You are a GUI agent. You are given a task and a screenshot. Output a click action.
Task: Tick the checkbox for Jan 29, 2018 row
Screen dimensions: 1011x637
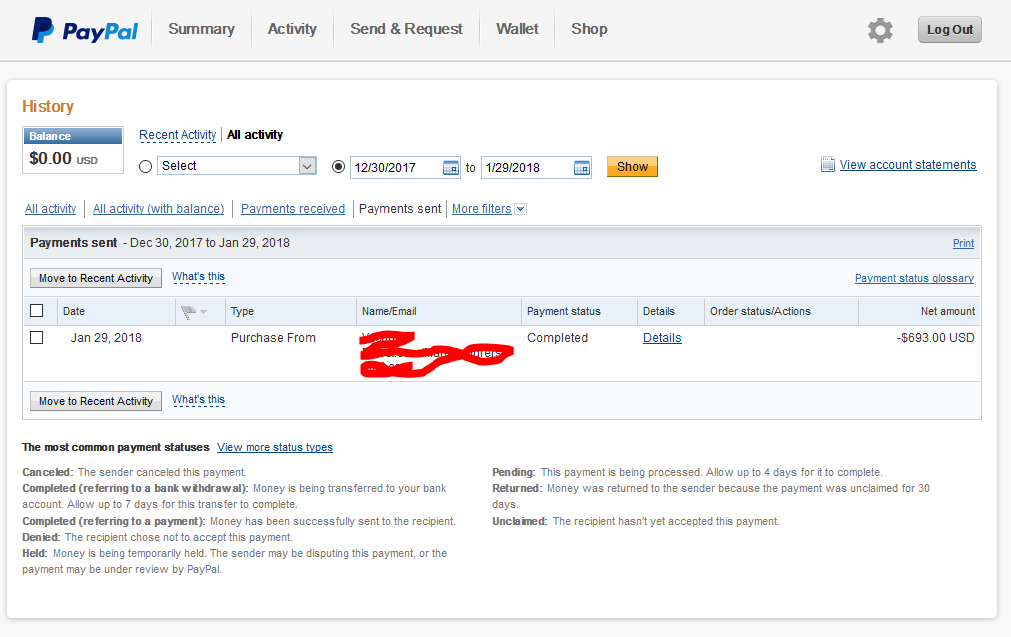pyautogui.click(x=37, y=337)
